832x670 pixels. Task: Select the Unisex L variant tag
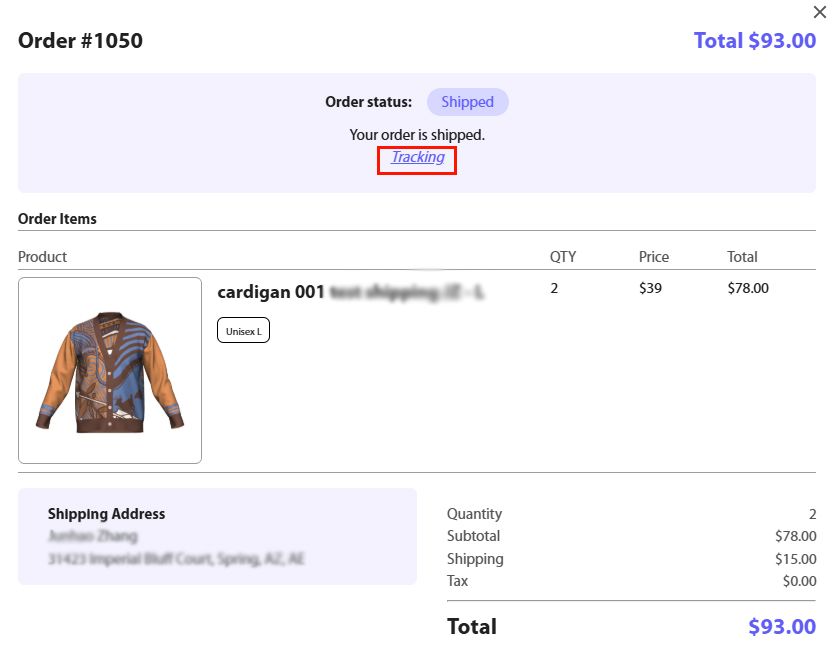pos(244,330)
